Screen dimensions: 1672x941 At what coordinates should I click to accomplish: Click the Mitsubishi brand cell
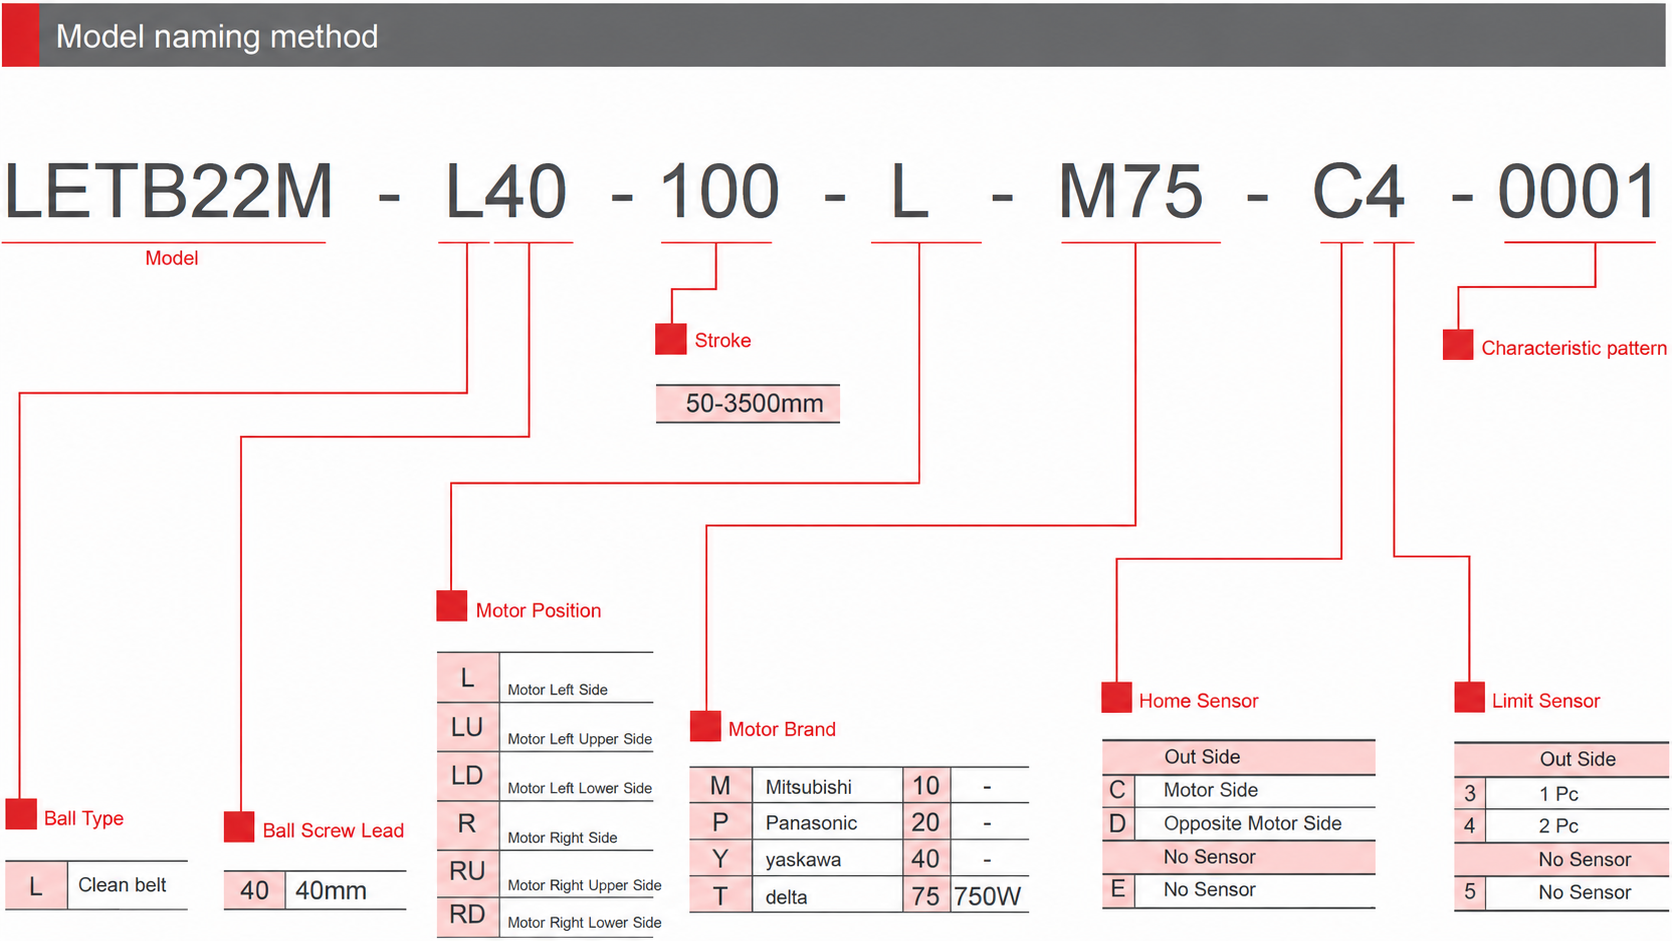826,787
